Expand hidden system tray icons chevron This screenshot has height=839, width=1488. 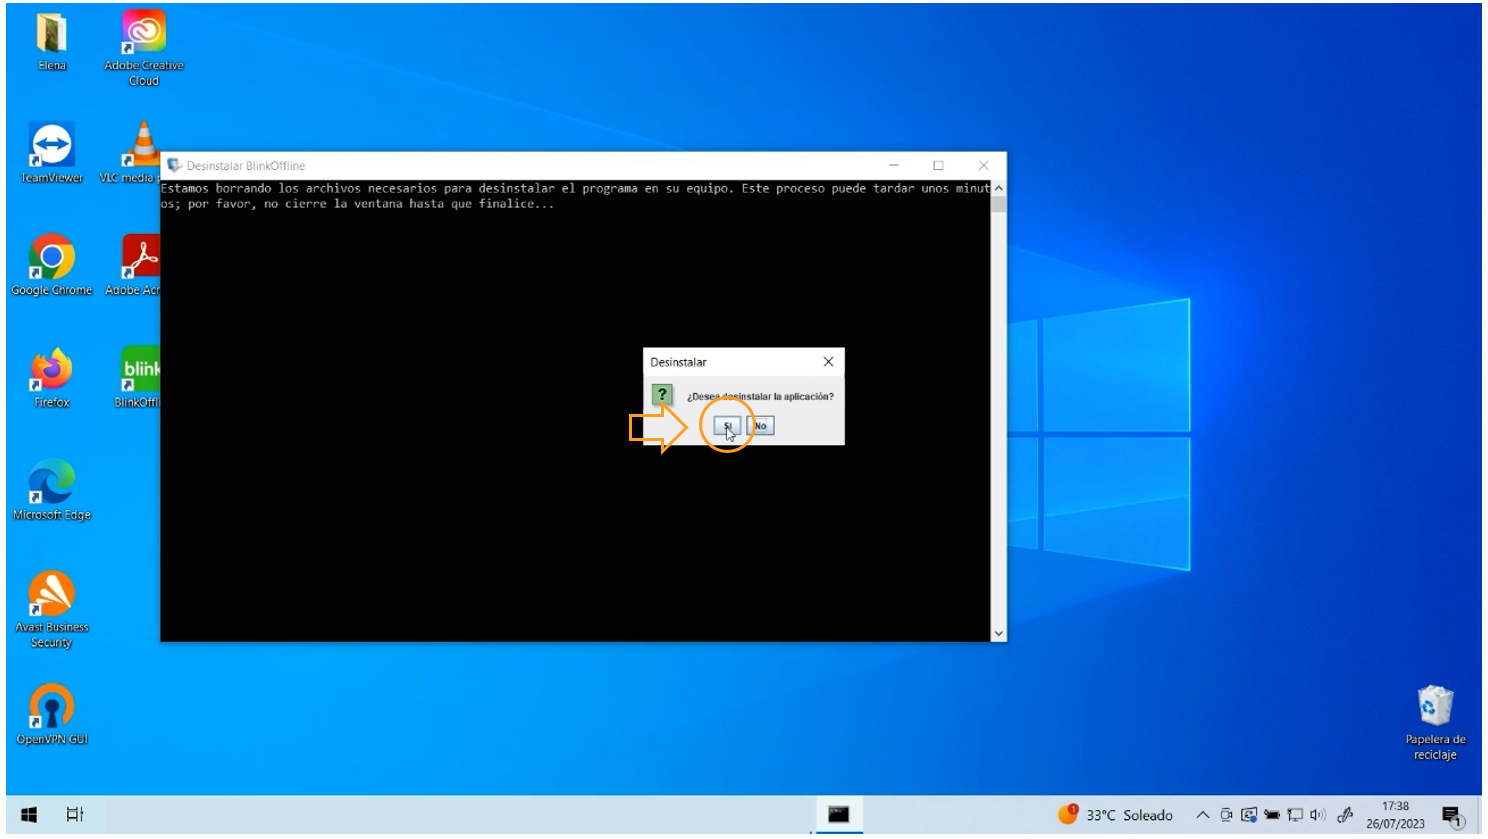point(1202,815)
